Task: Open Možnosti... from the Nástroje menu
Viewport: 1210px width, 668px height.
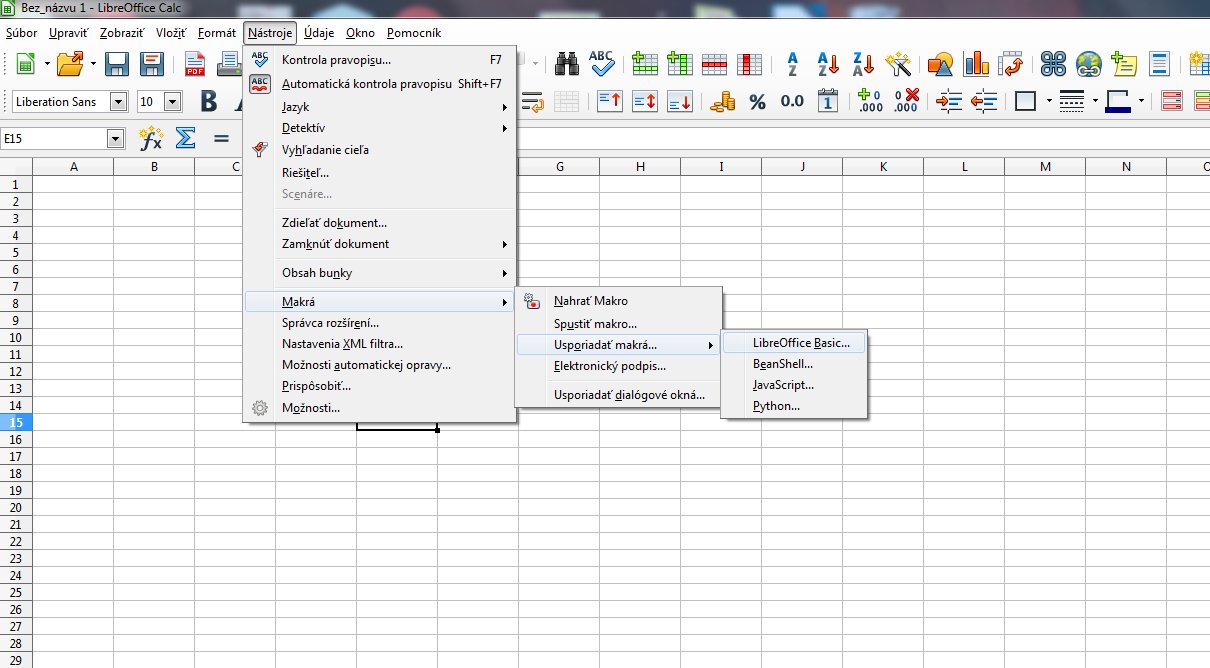Action: click(380, 408)
